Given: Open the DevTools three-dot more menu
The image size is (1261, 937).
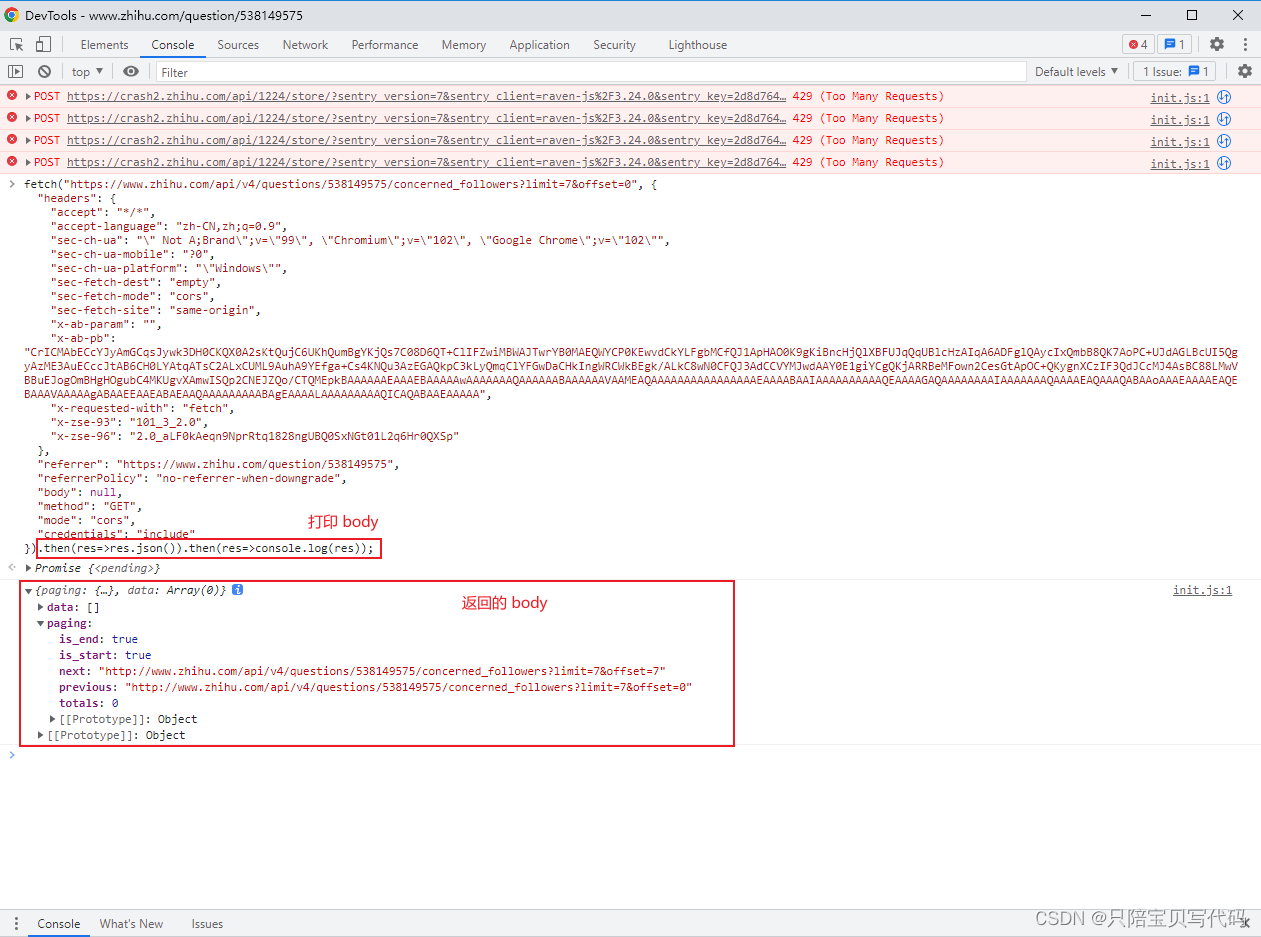Looking at the screenshot, I should 1246,44.
